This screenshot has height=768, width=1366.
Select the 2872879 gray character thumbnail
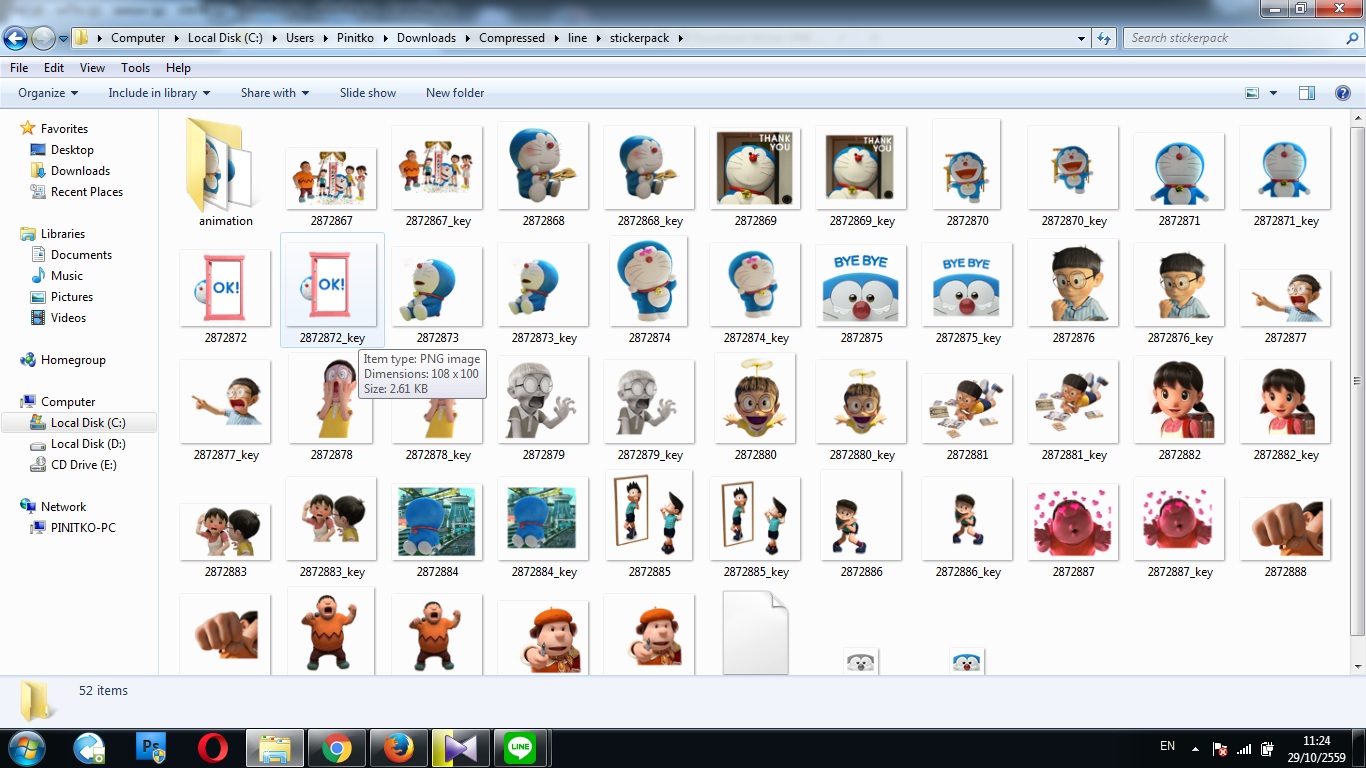[x=543, y=401]
